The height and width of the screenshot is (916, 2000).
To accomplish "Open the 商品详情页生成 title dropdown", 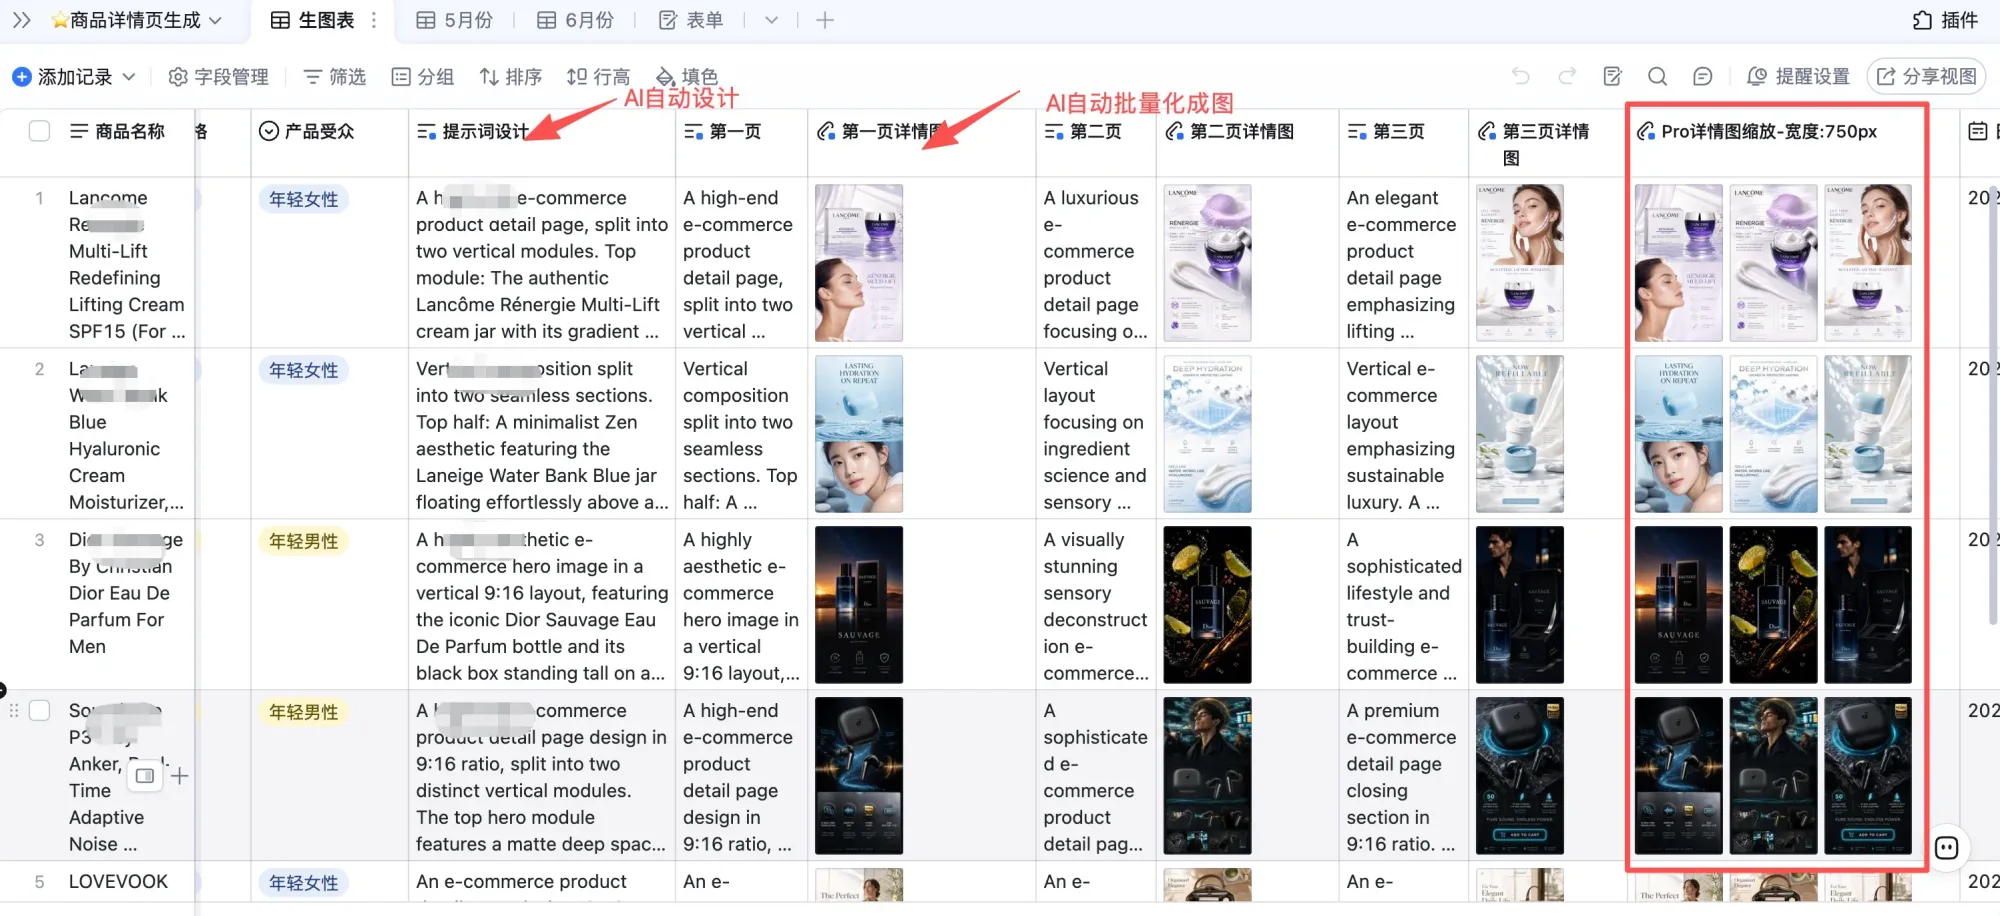I will (137, 20).
